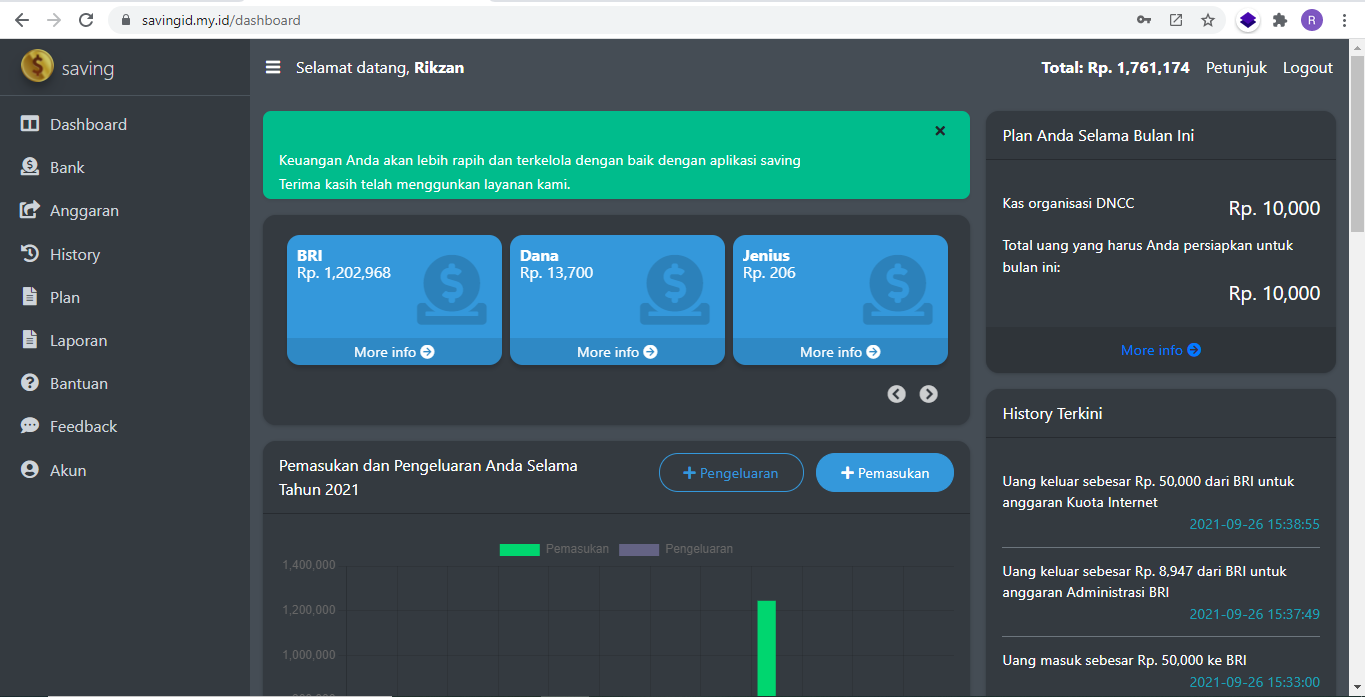The image size is (1365, 697).
Task: Click the blue Pemasukan button
Action: [x=885, y=473]
